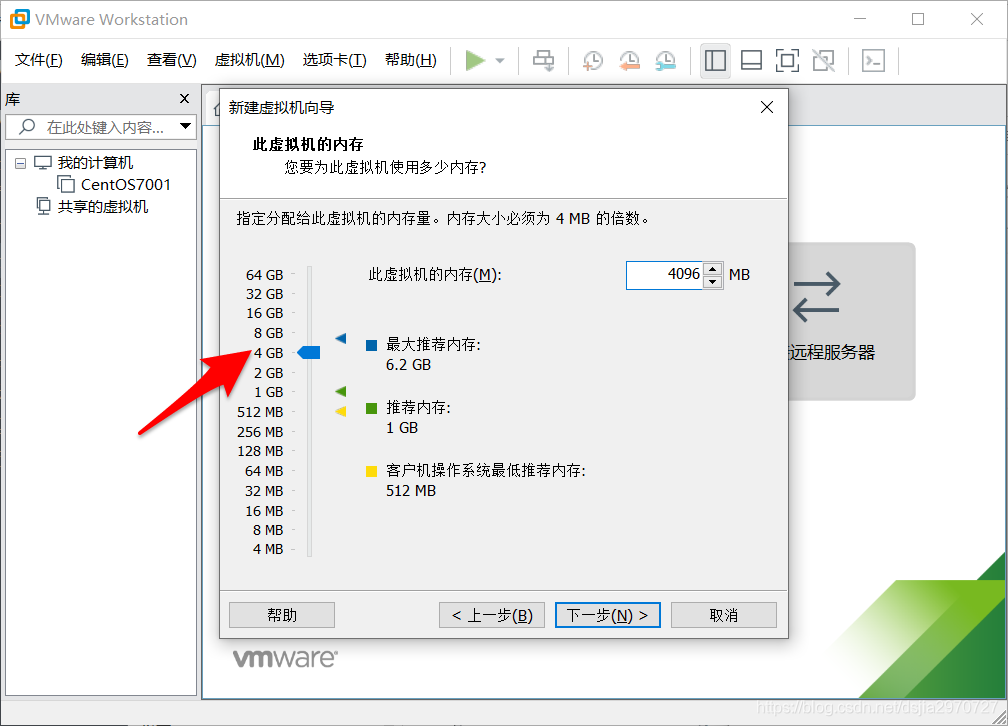
Task: Click the 4 MB label on memory scale
Action: (x=267, y=549)
